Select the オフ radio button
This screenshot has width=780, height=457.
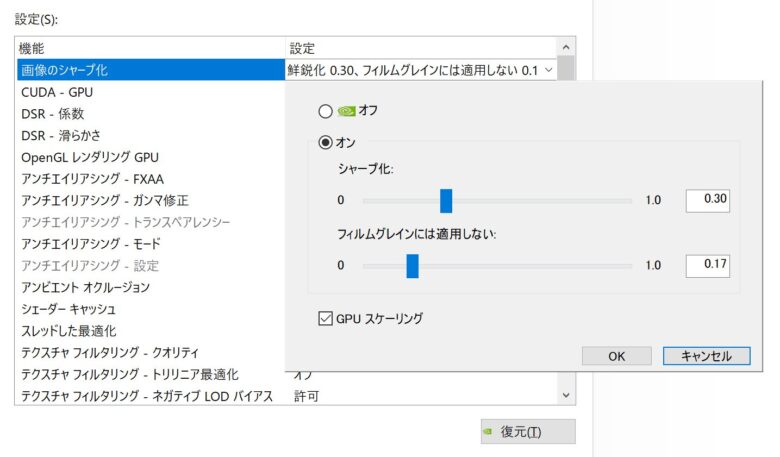pyautogui.click(x=325, y=111)
